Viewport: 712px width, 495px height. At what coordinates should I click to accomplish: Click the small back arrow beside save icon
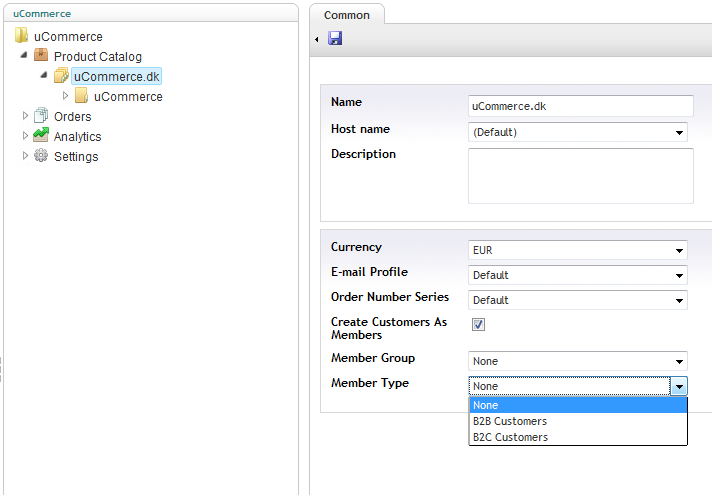click(316, 40)
